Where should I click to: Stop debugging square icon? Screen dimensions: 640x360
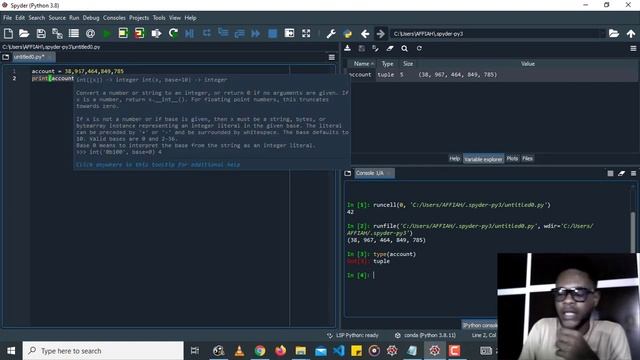(x=272, y=33)
